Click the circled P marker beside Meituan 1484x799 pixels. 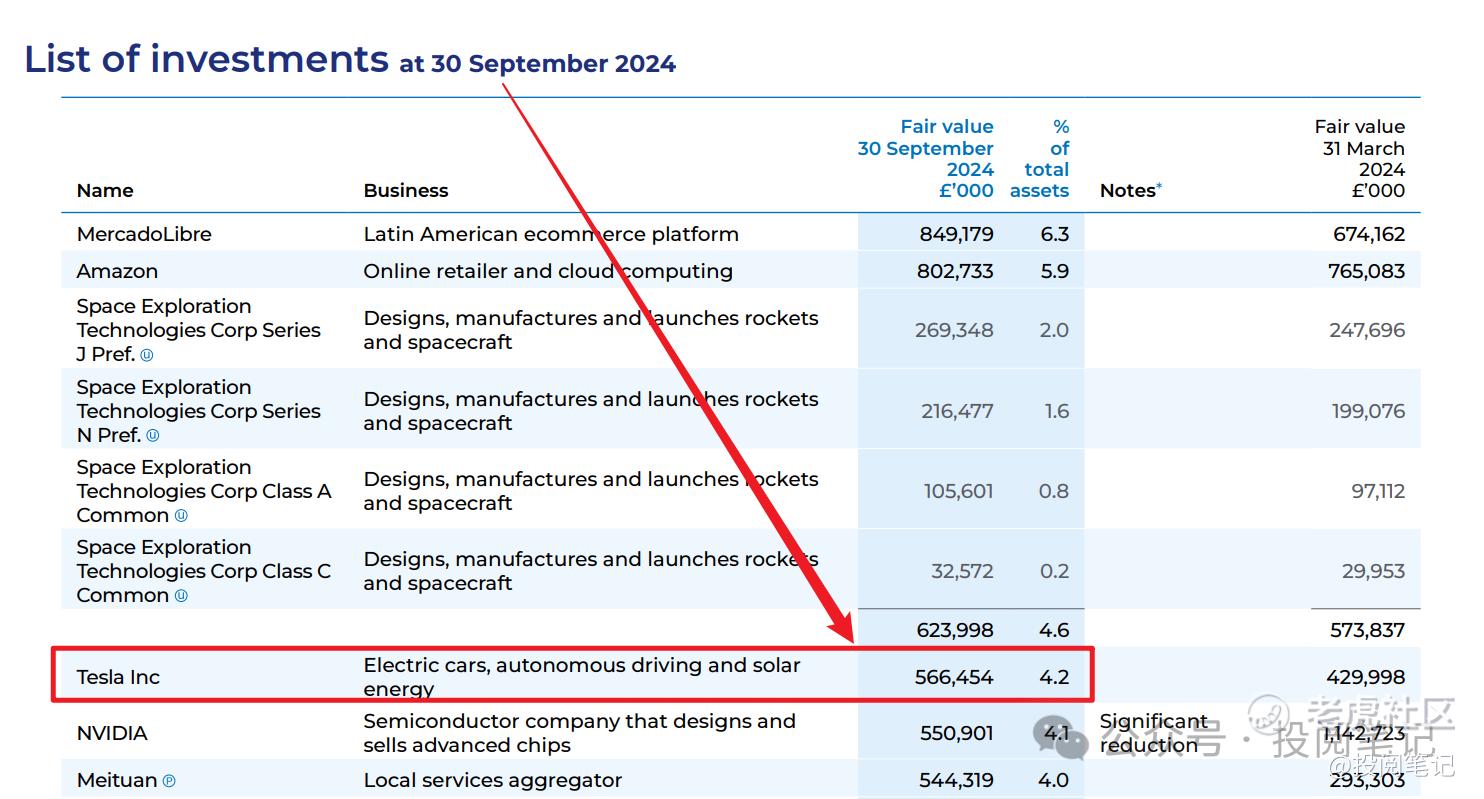coord(169,781)
